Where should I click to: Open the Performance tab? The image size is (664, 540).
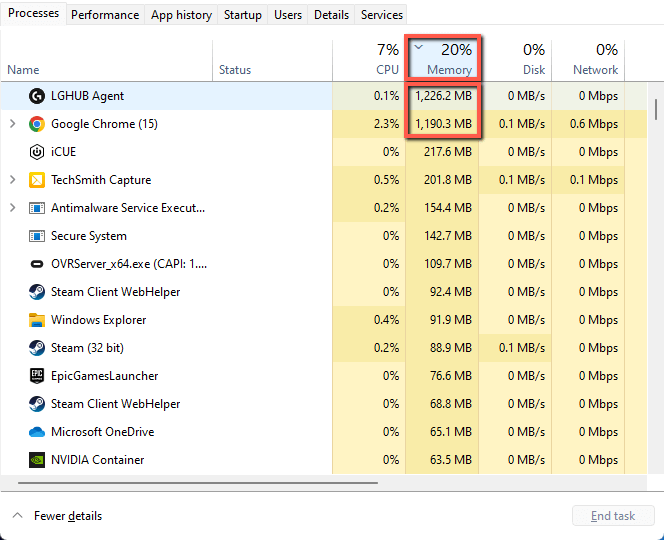105,15
